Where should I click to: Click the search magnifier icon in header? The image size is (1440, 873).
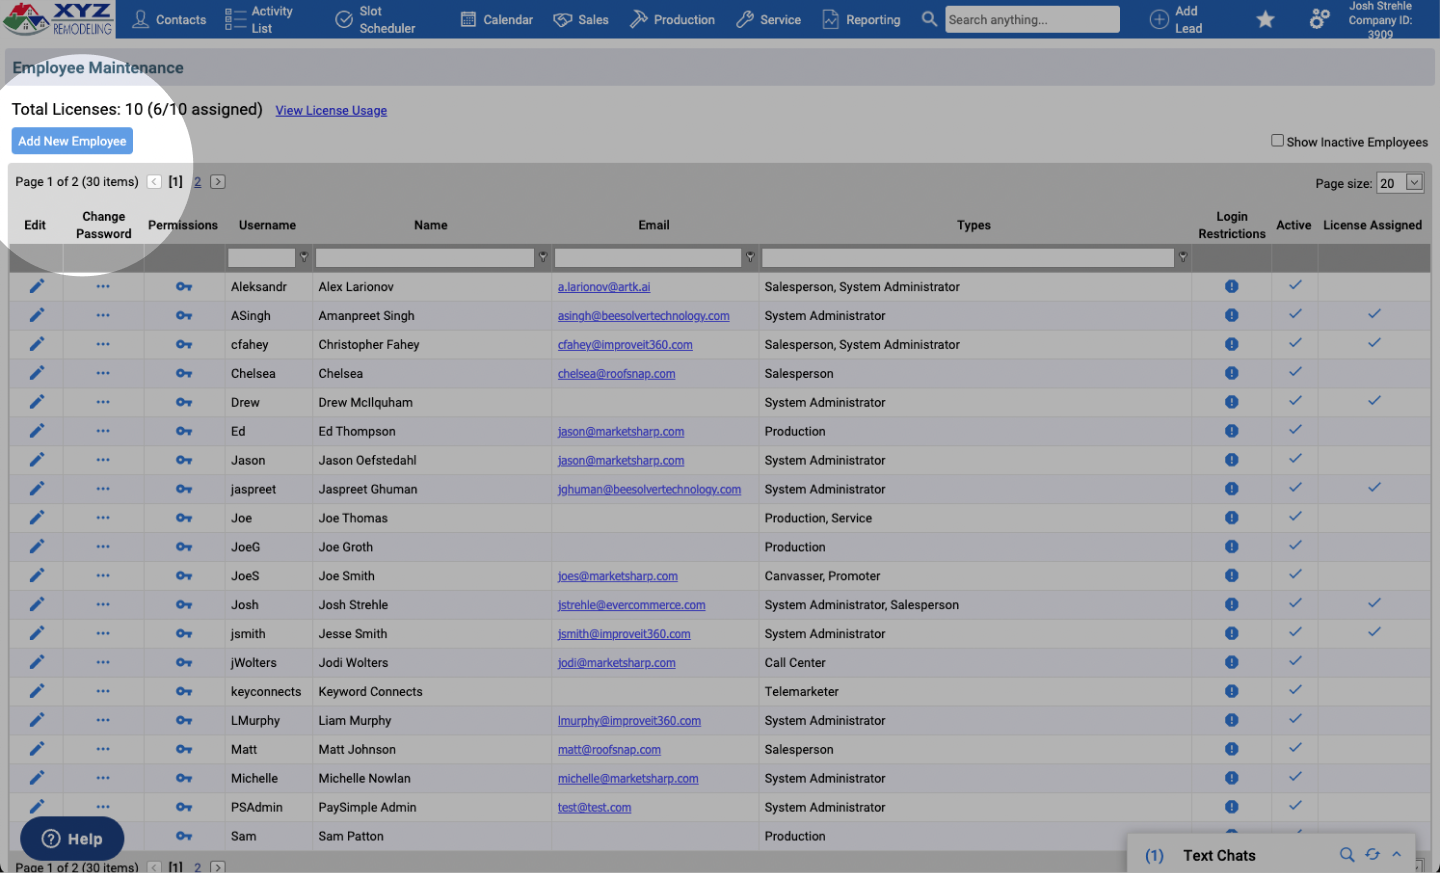(x=929, y=19)
